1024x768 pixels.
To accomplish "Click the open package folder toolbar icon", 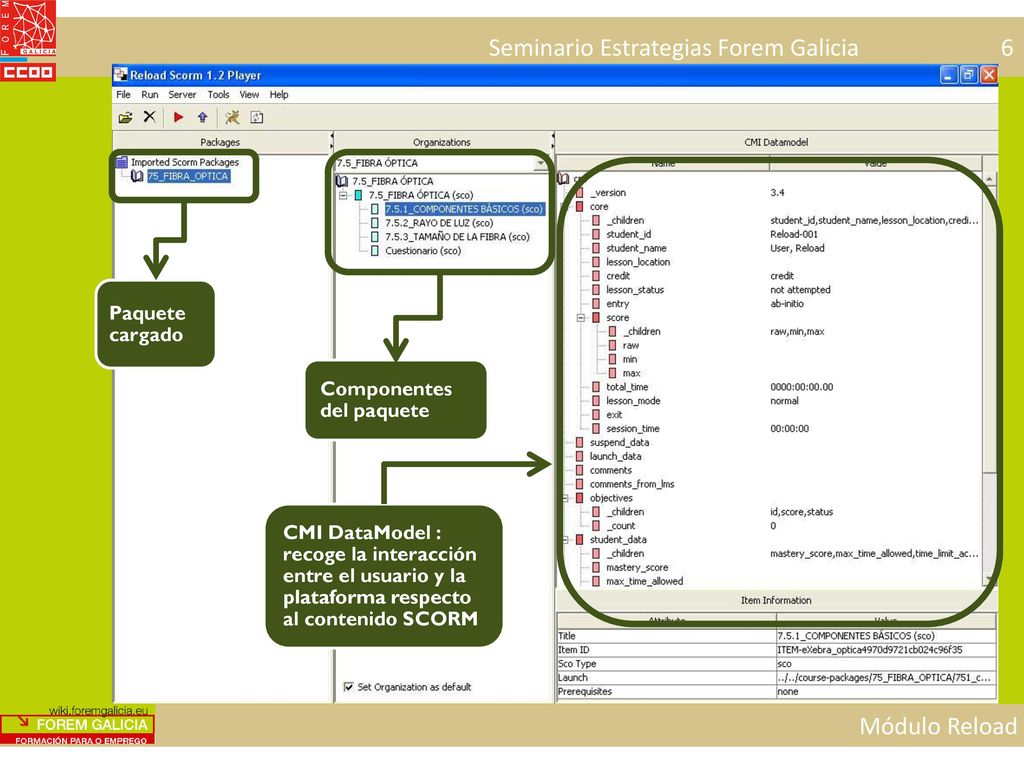I will (125, 118).
